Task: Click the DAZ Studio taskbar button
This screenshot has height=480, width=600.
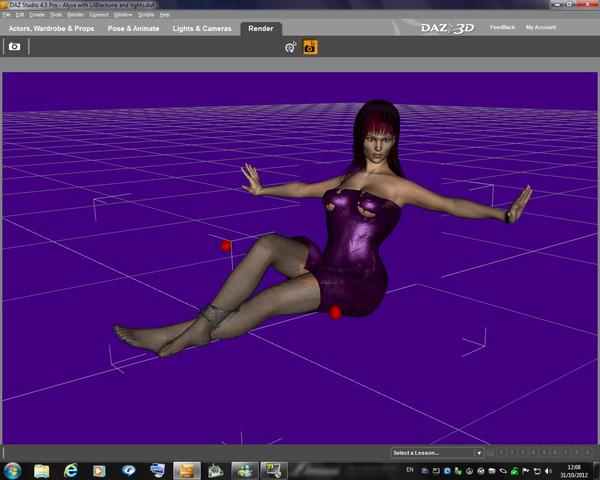Action: pos(187,470)
